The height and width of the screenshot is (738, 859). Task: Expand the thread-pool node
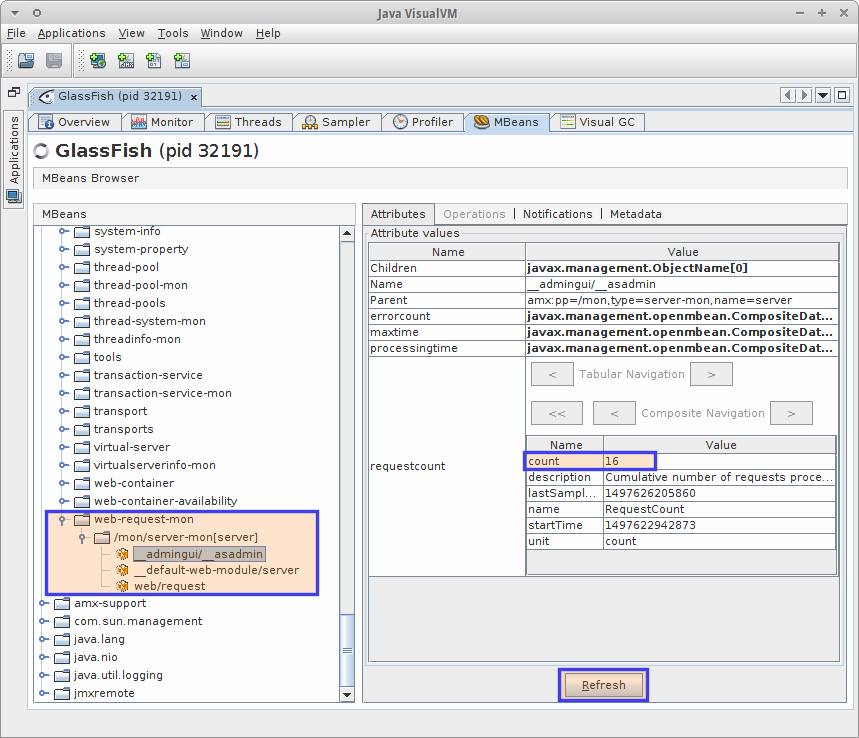coord(64,267)
